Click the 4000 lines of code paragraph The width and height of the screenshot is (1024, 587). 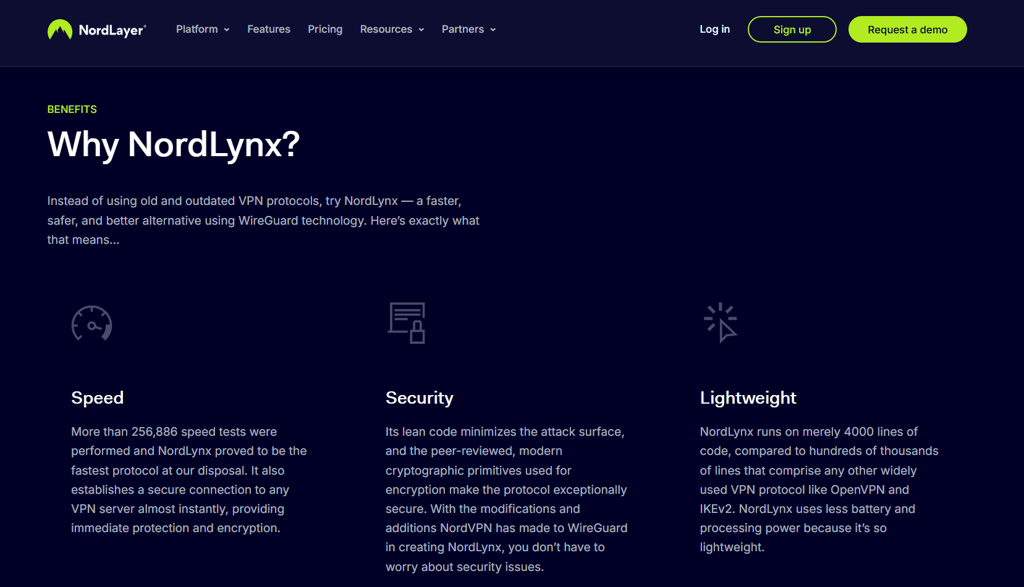[x=819, y=489]
